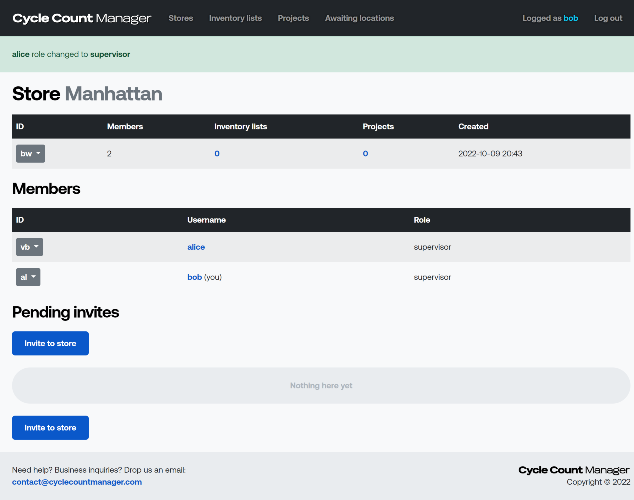Click the role changed success alert banner
Viewport: 634px width, 500px height.
tap(317, 54)
